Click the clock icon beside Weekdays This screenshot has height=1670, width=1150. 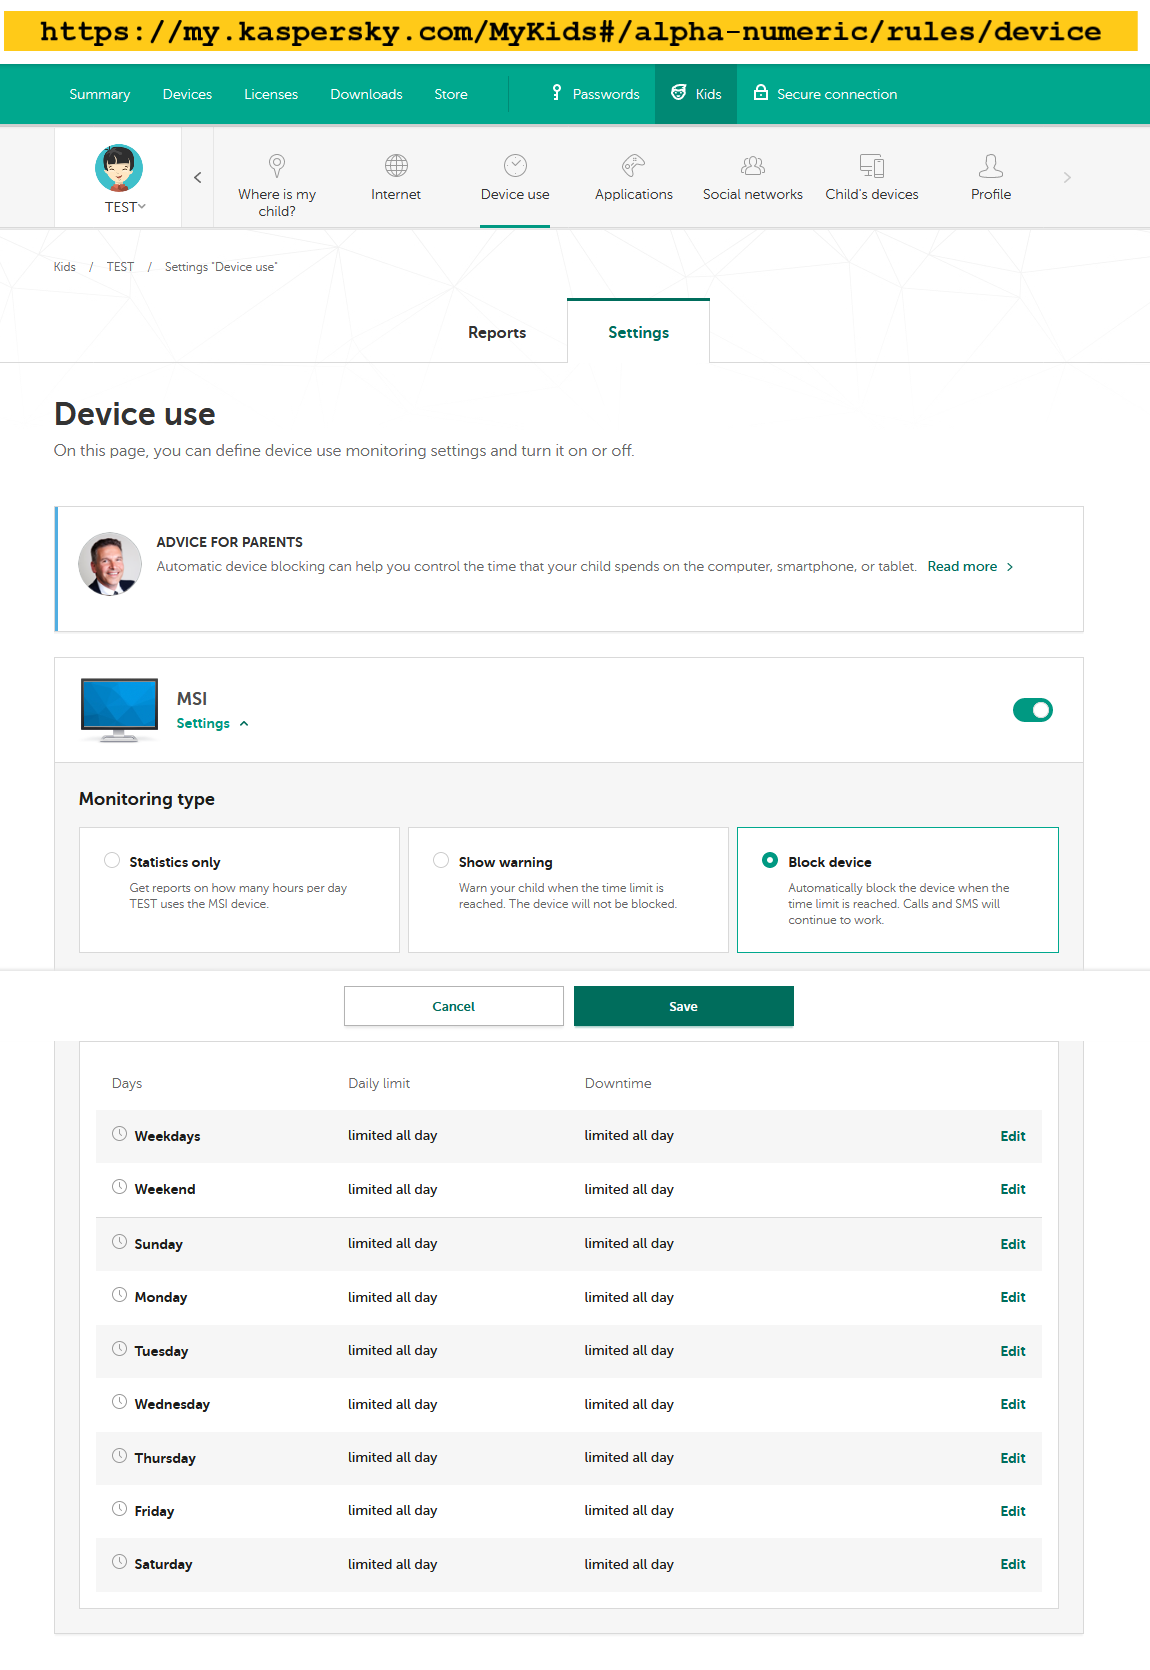(x=119, y=1134)
